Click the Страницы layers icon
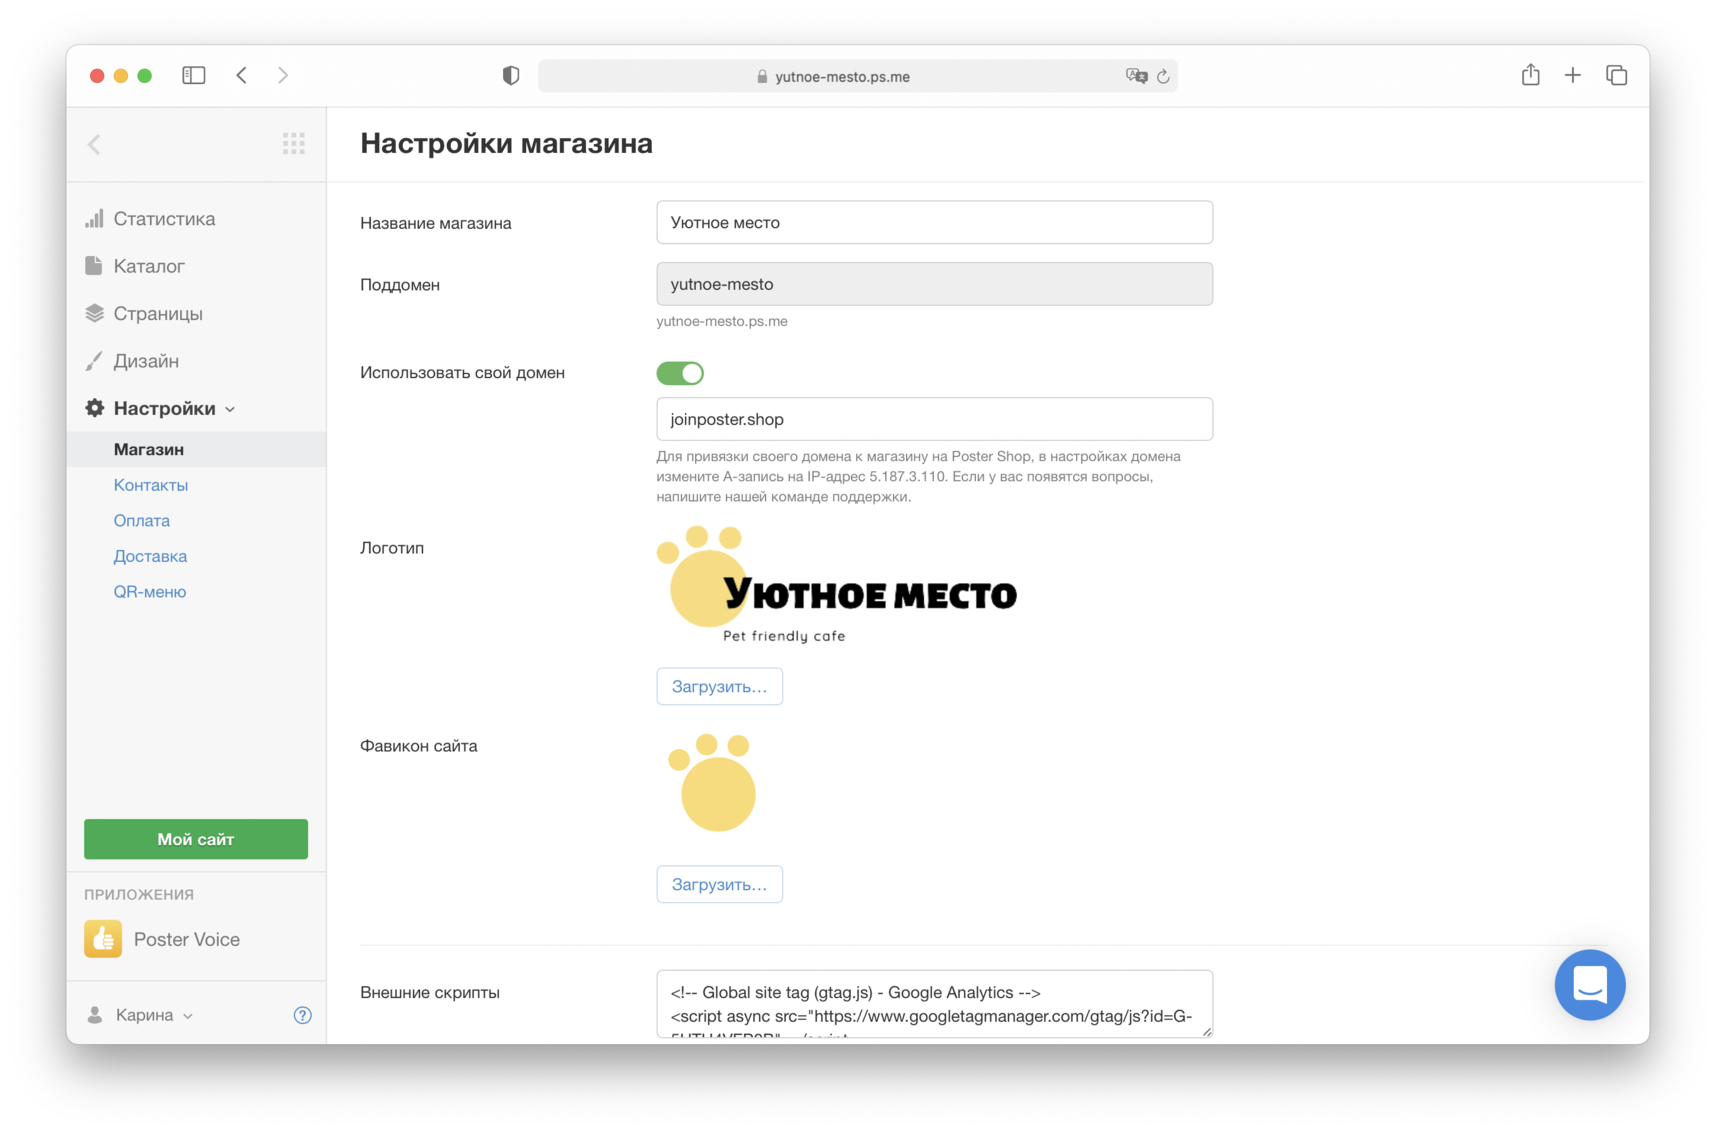This screenshot has height=1132, width=1716. [x=94, y=313]
